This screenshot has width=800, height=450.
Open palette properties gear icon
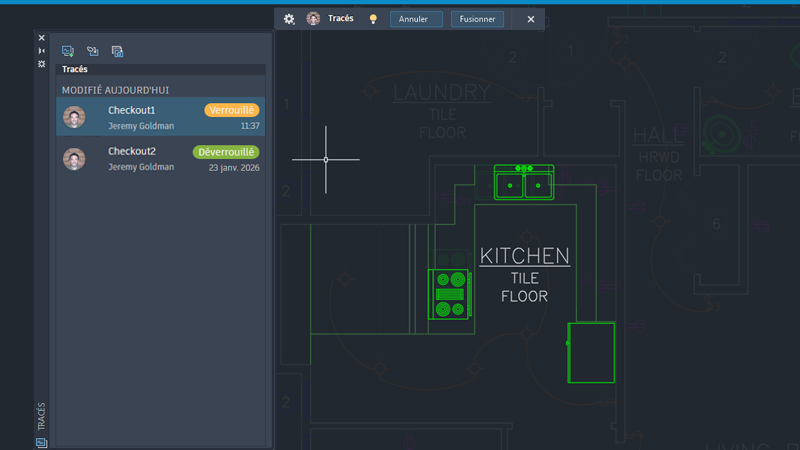41,64
